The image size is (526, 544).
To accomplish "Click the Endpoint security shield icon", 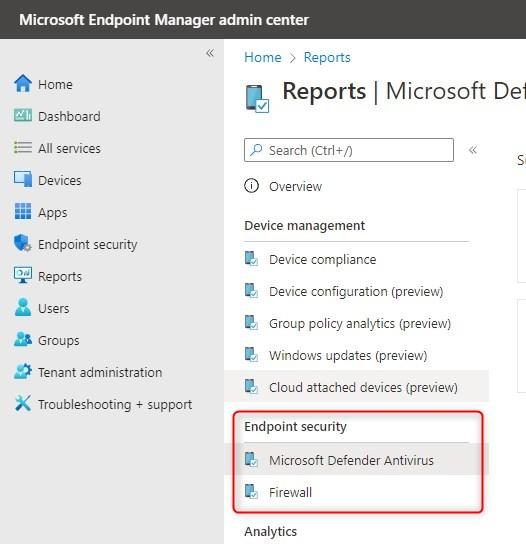I will click(x=23, y=243).
